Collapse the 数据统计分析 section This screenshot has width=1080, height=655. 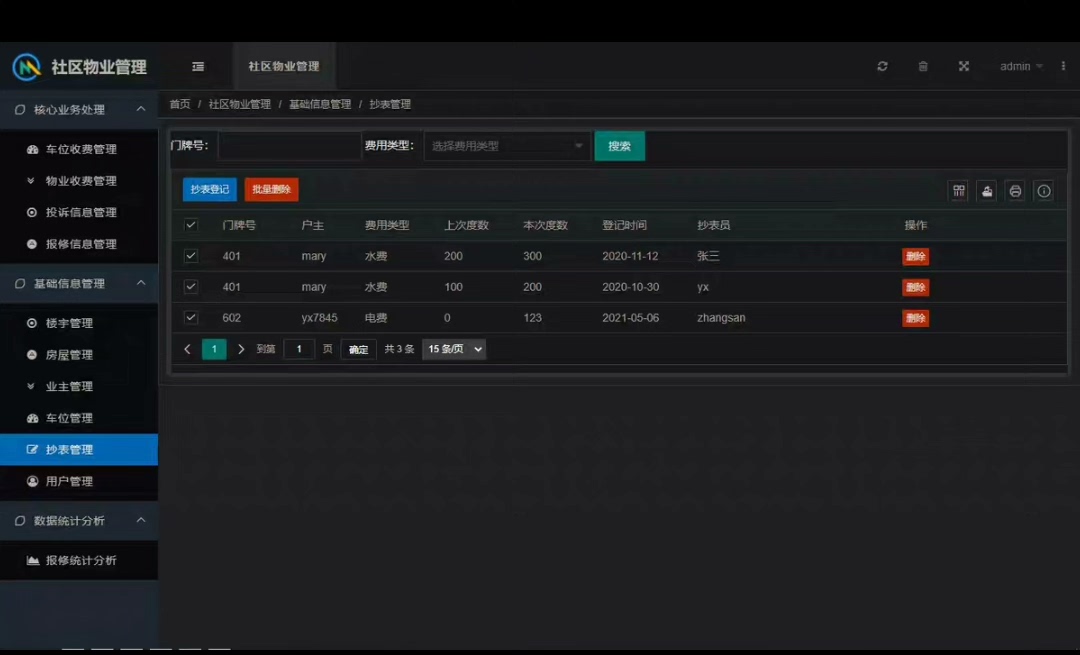[79, 521]
